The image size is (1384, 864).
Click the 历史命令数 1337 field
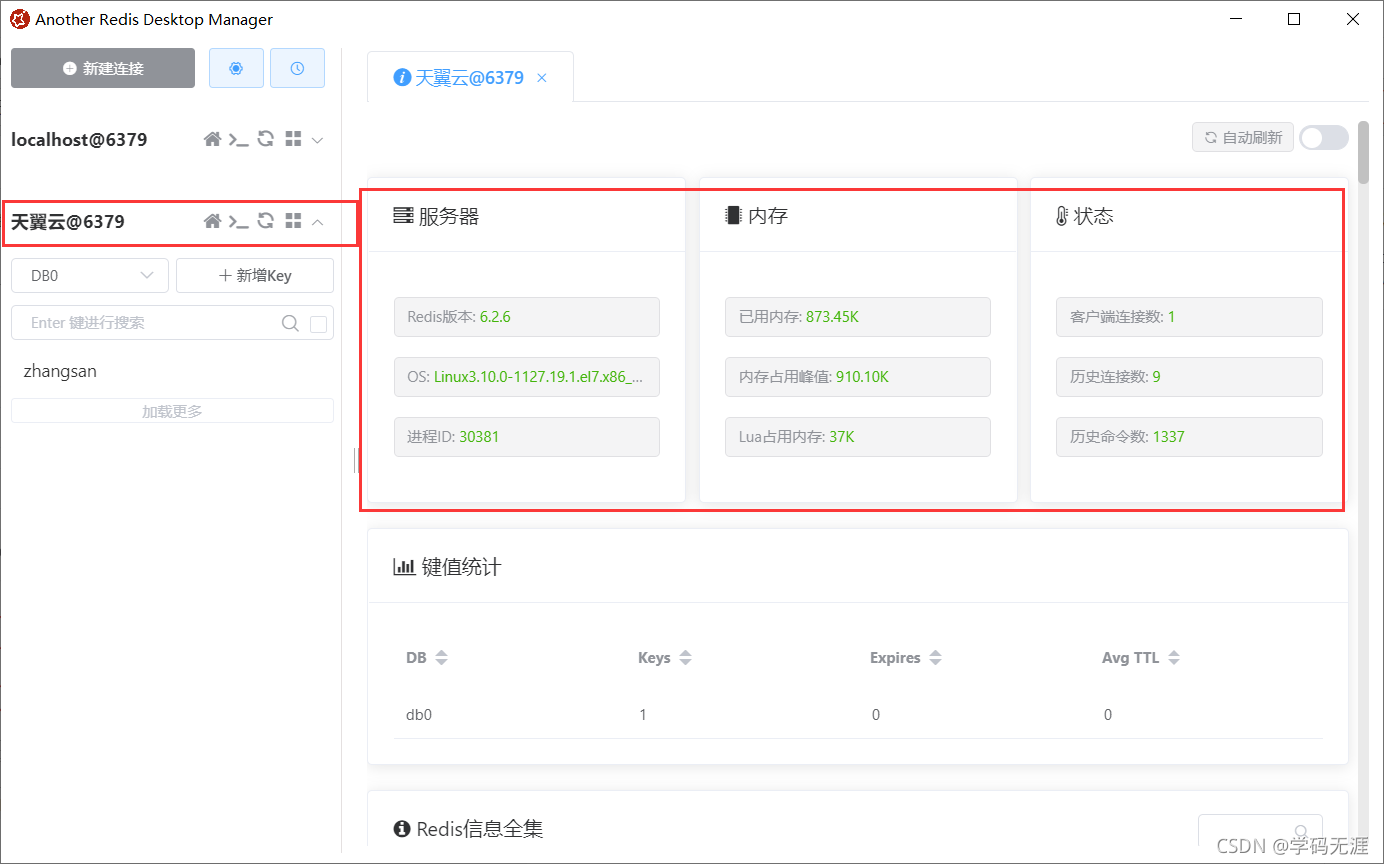(1189, 437)
